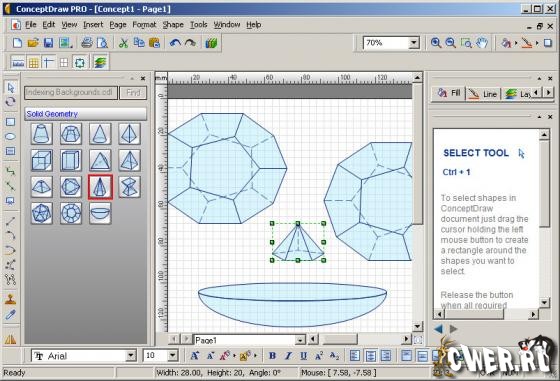Image resolution: width=560 pixels, height=381 pixels.
Task: Open the font size 10 dropdown
Action: 173,356
